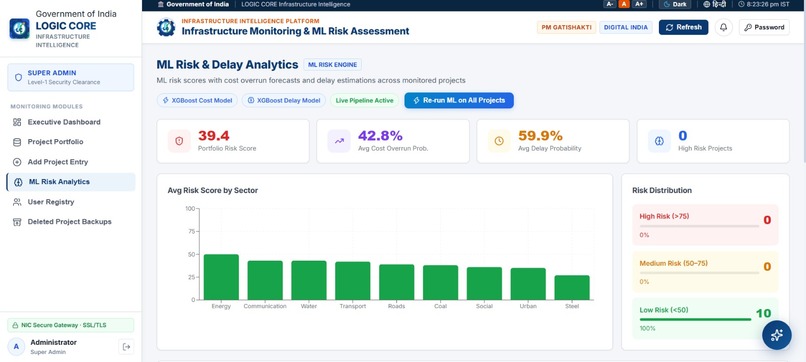
Task: Open Project Portfolio module
Action: coord(70,142)
